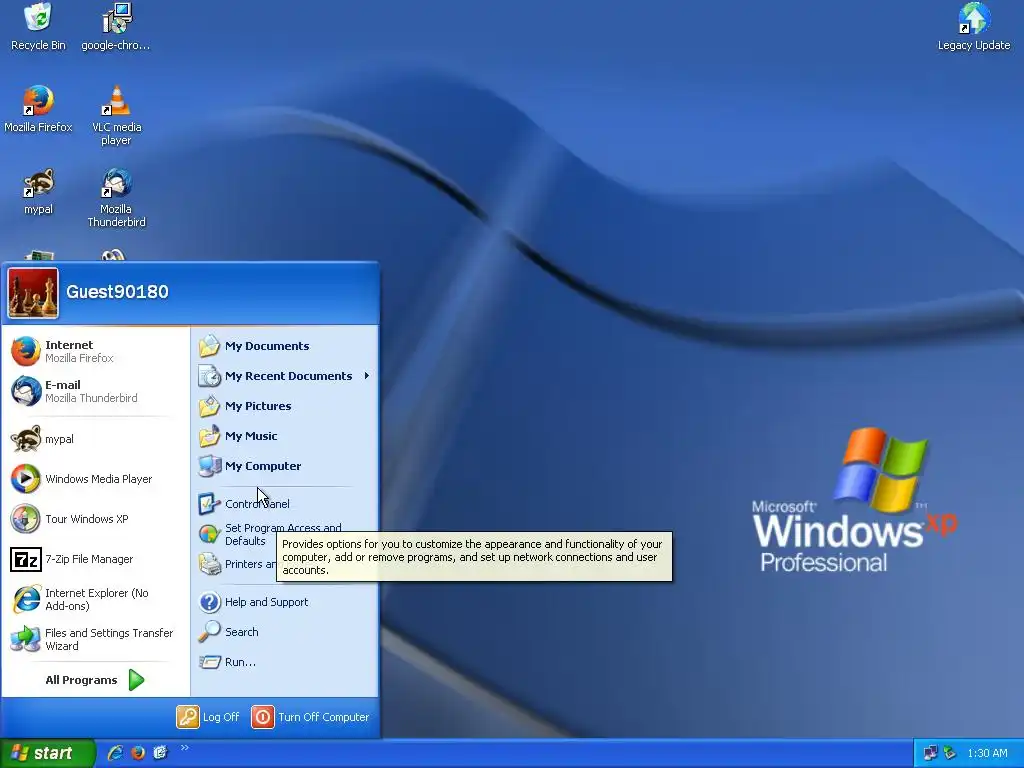Open My Pictures folder

[284, 406]
